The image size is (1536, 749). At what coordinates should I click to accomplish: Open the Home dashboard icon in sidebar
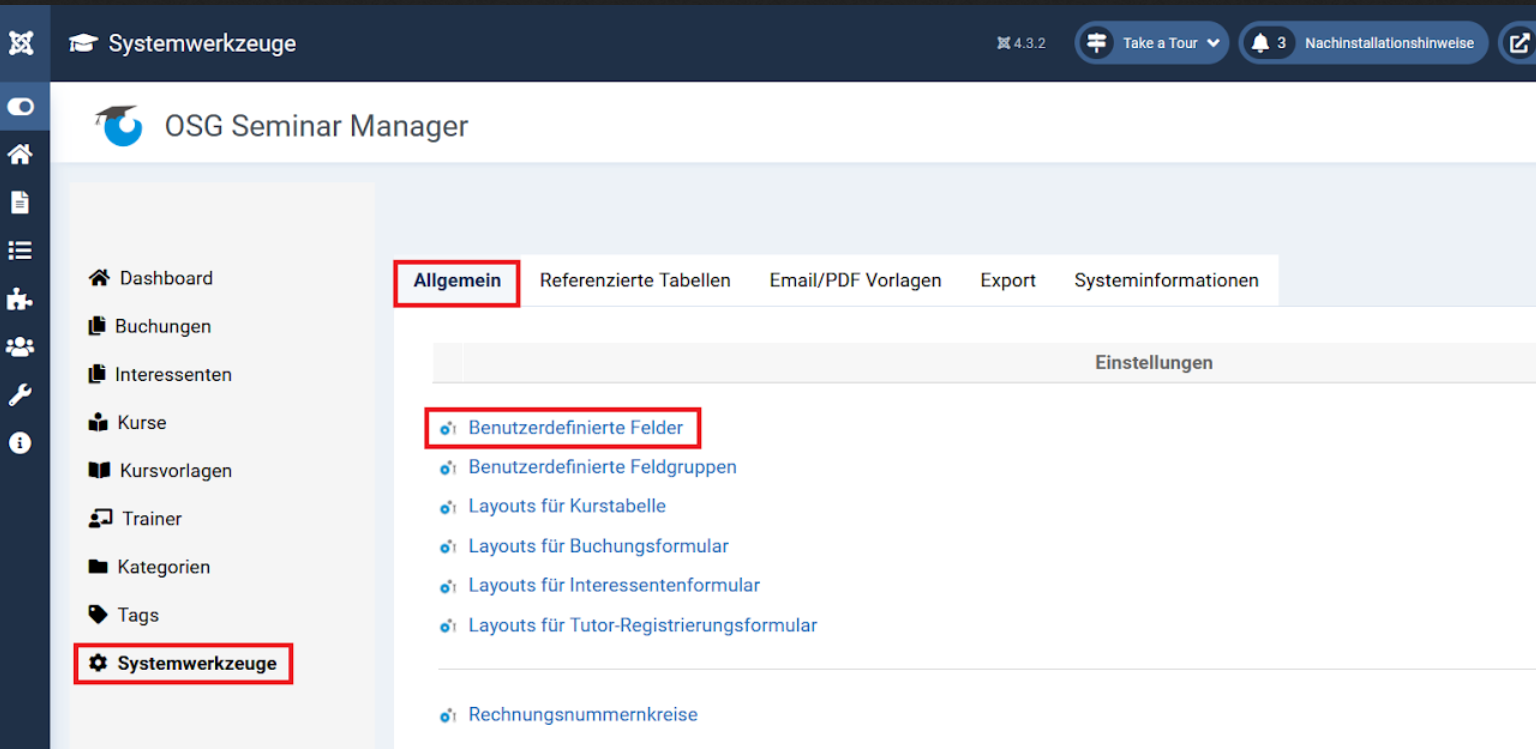(x=20, y=154)
